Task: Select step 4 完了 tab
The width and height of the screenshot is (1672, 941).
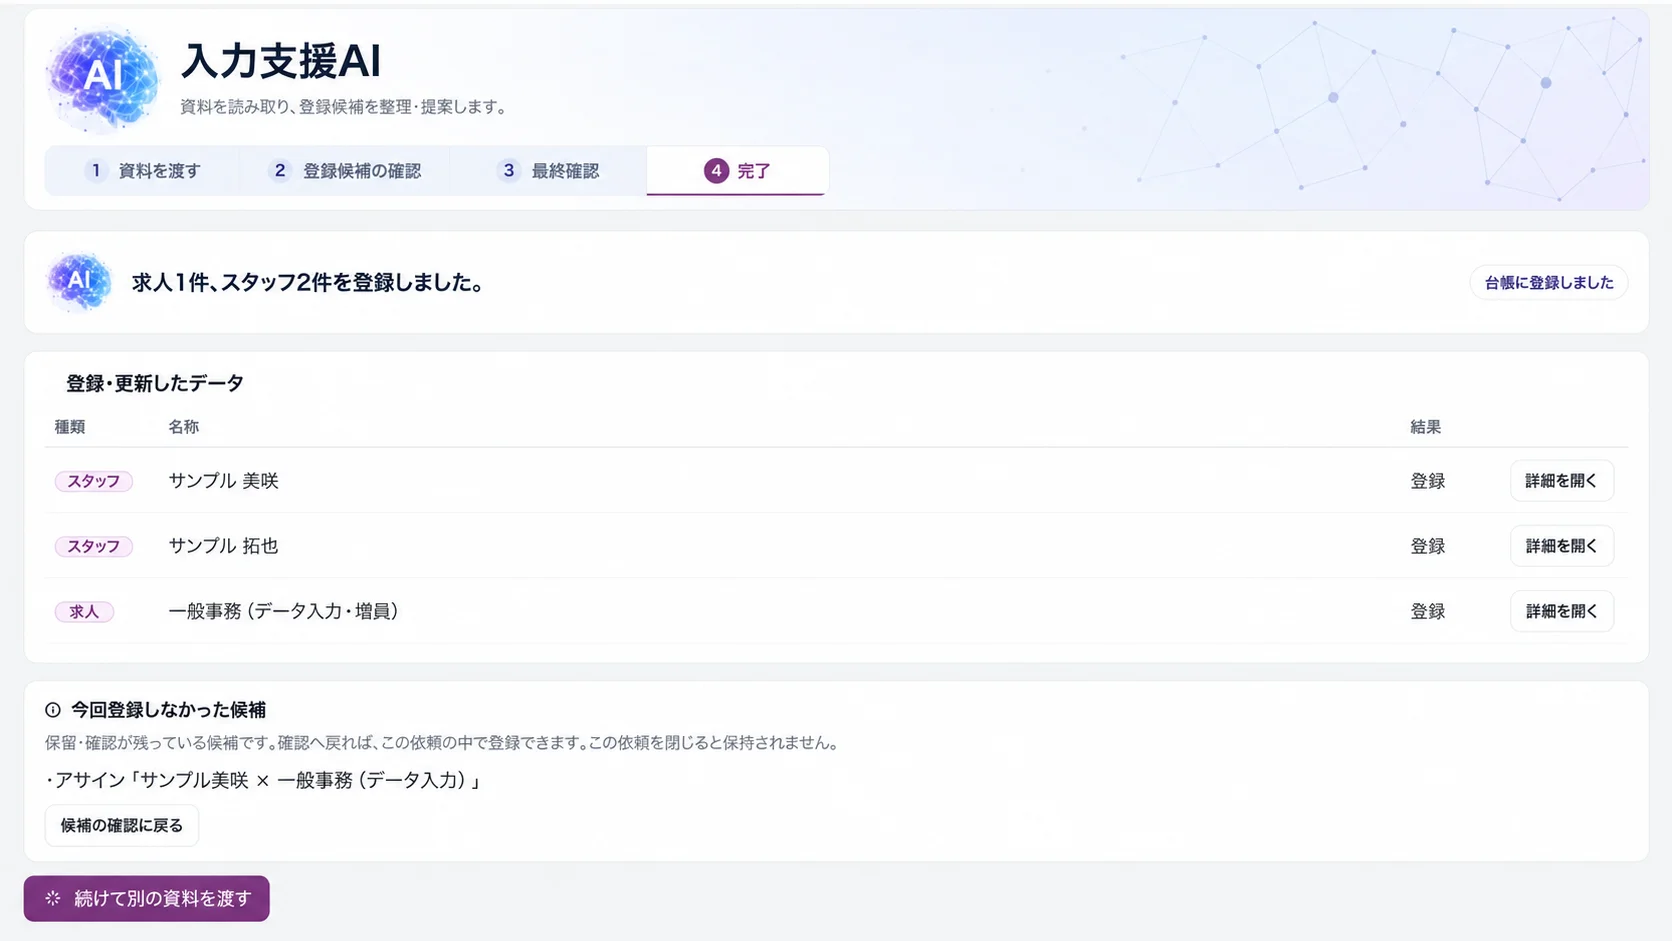Action: click(737, 171)
